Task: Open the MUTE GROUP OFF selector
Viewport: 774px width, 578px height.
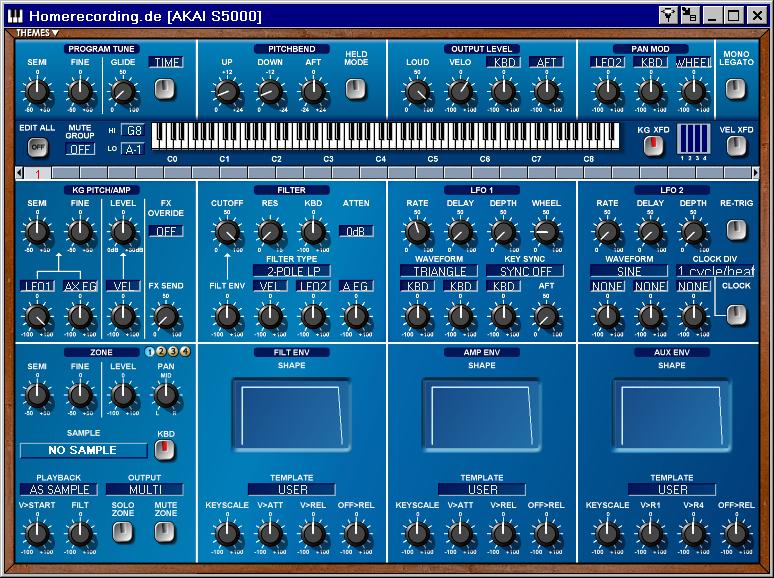Action: (80, 149)
